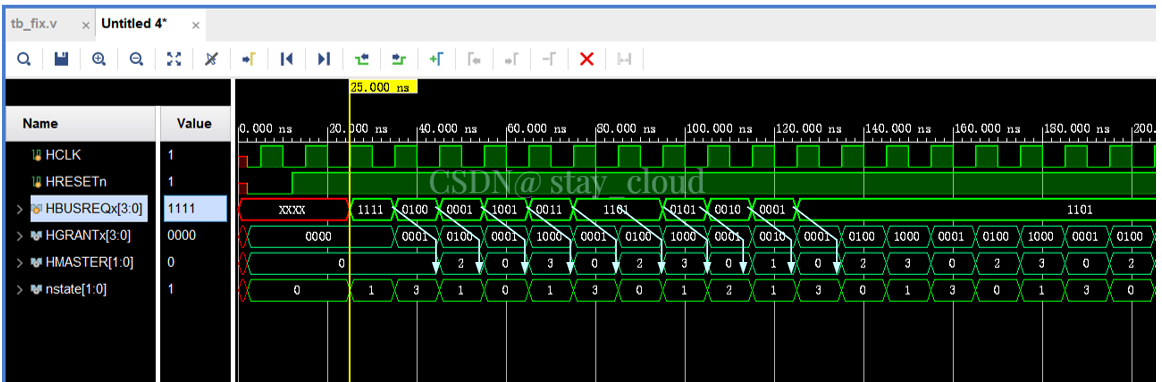1162x382 pixels.
Task: Save the waveform configuration
Action: [62, 59]
